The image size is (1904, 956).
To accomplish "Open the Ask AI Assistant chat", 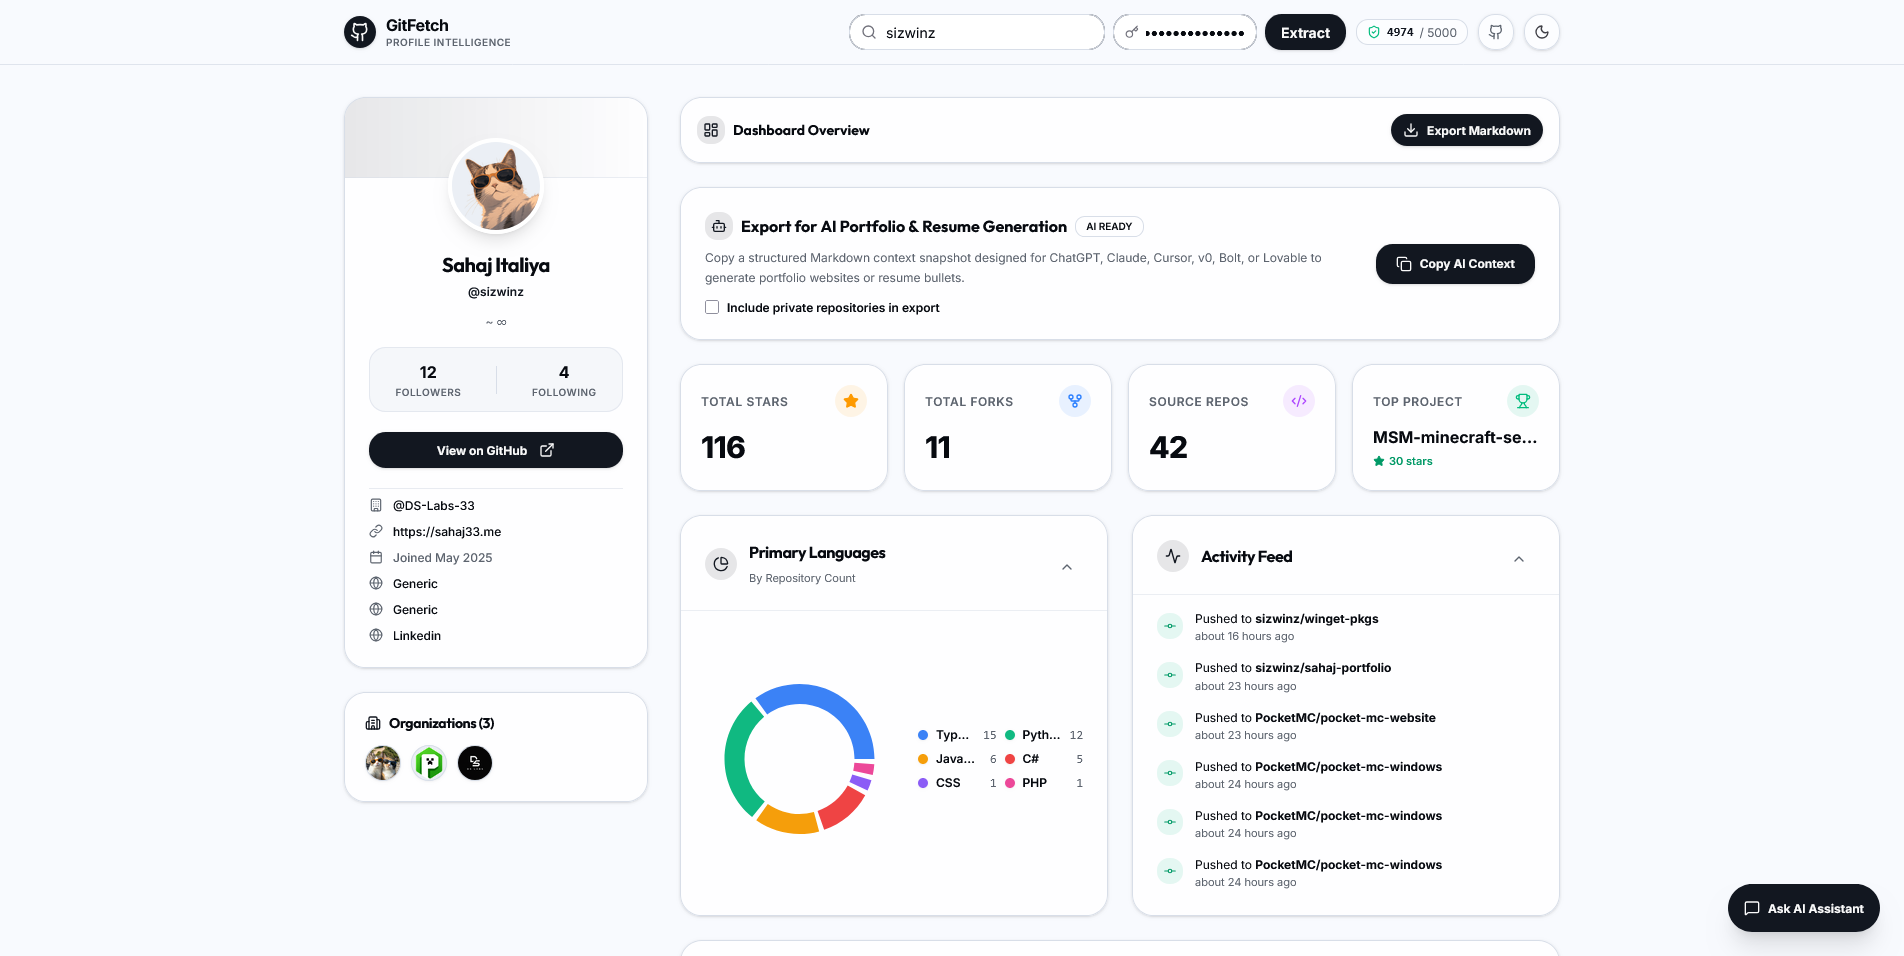I will point(1804,908).
